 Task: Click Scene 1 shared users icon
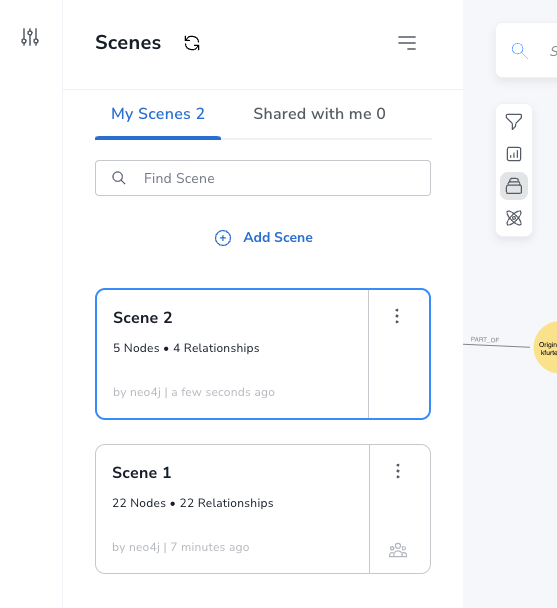pyautogui.click(x=398, y=550)
